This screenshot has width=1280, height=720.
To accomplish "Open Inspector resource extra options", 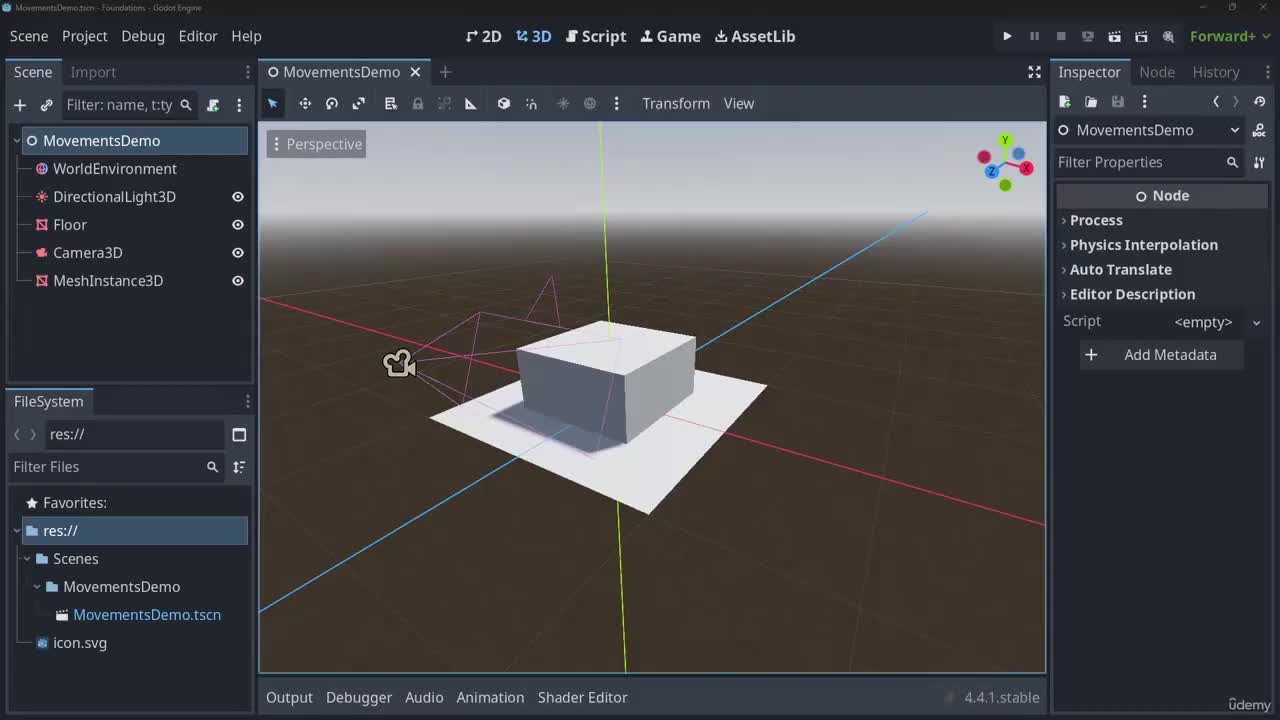I will (x=1144, y=101).
